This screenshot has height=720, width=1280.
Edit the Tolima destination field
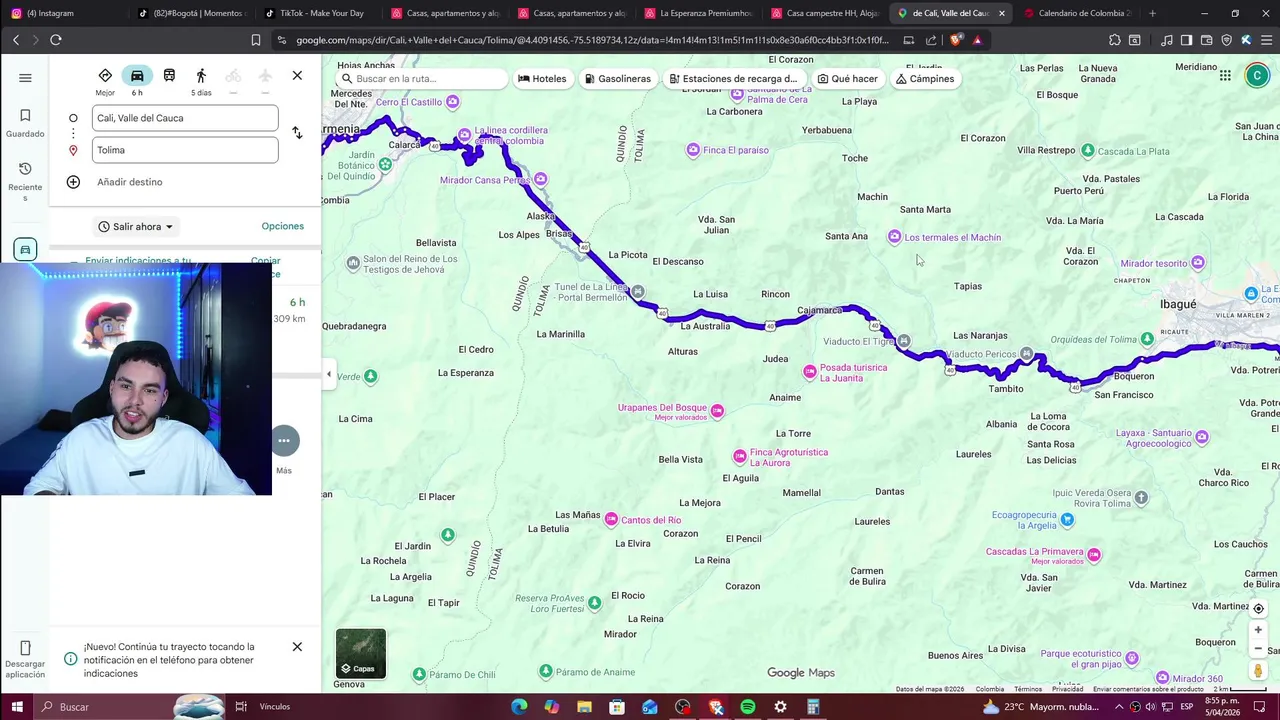click(185, 150)
